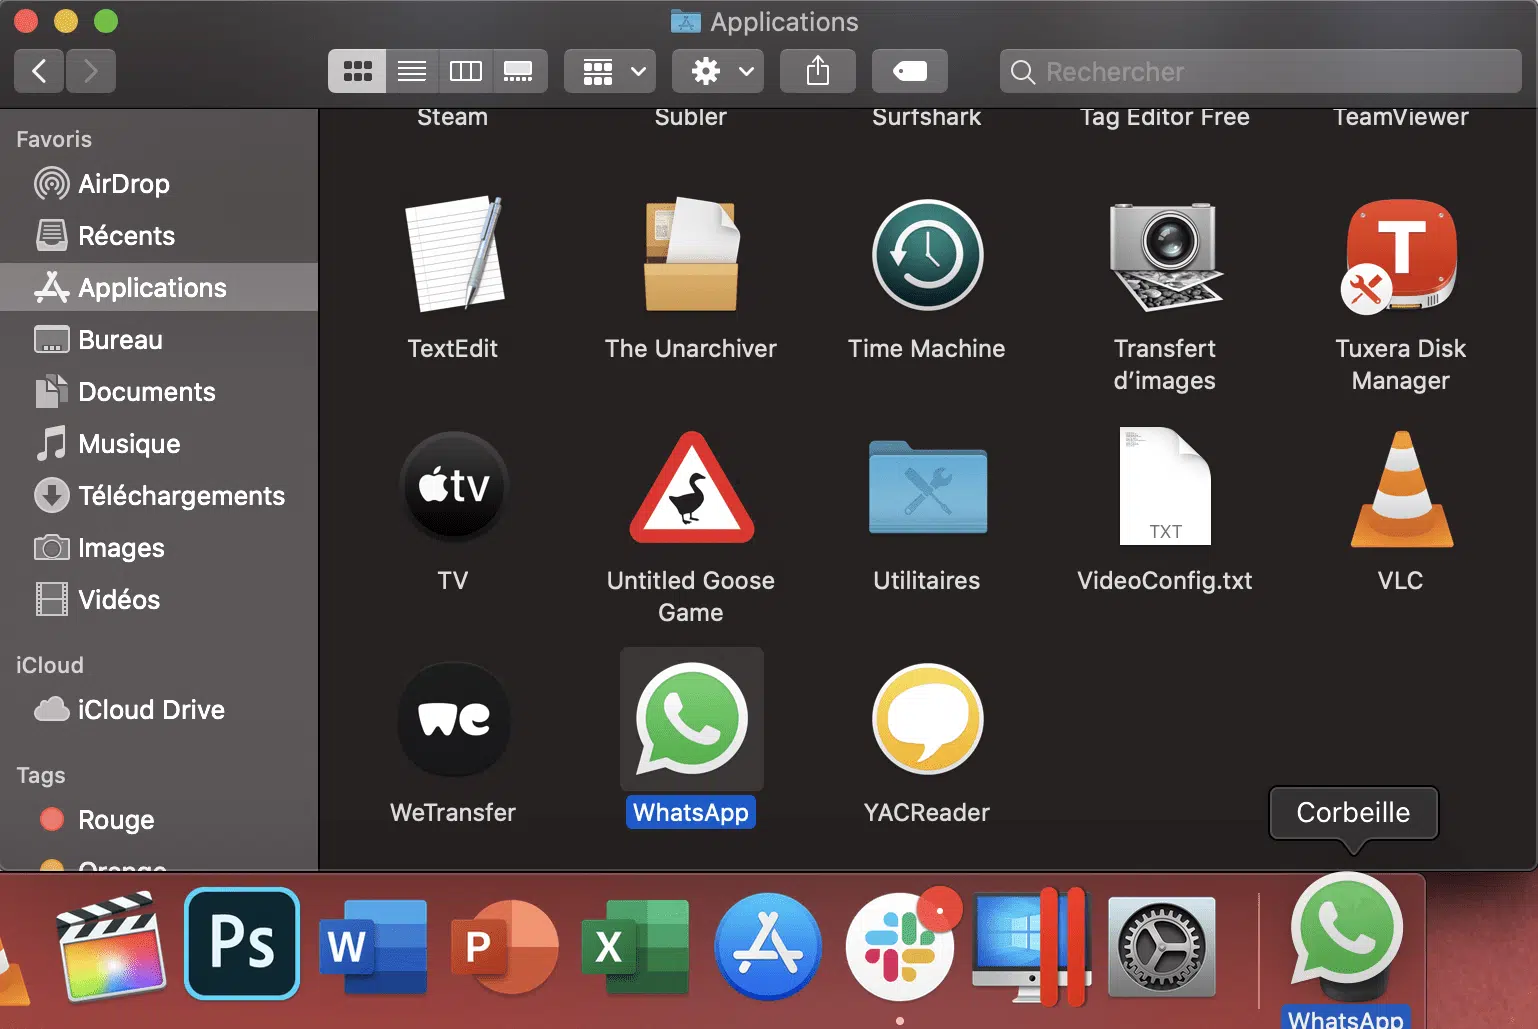The height and width of the screenshot is (1029, 1538).
Task: Select the Time Machine app icon
Action: 927,254
